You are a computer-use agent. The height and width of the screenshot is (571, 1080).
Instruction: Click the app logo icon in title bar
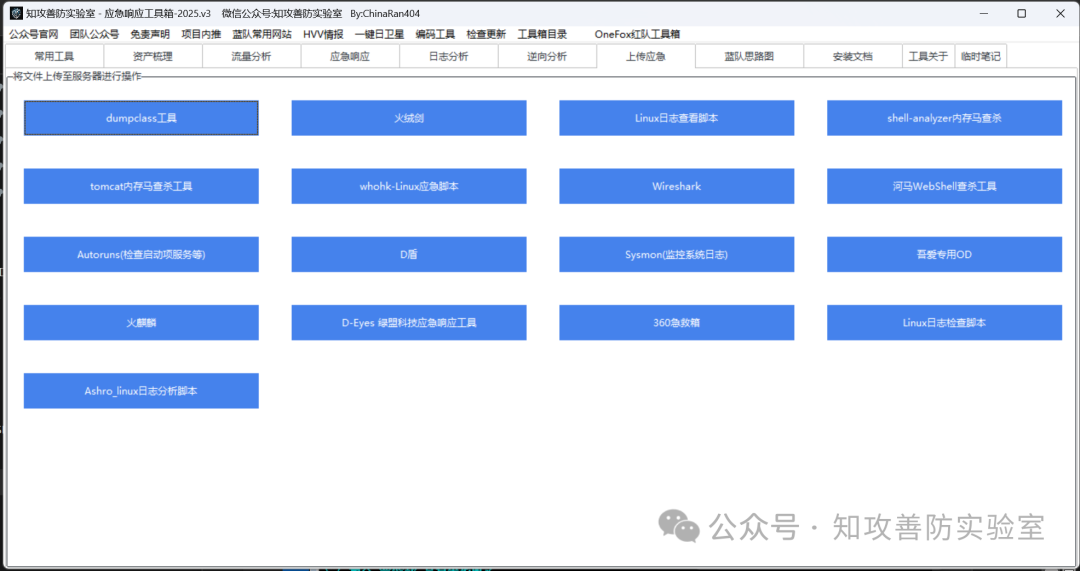tap(16, 14)
